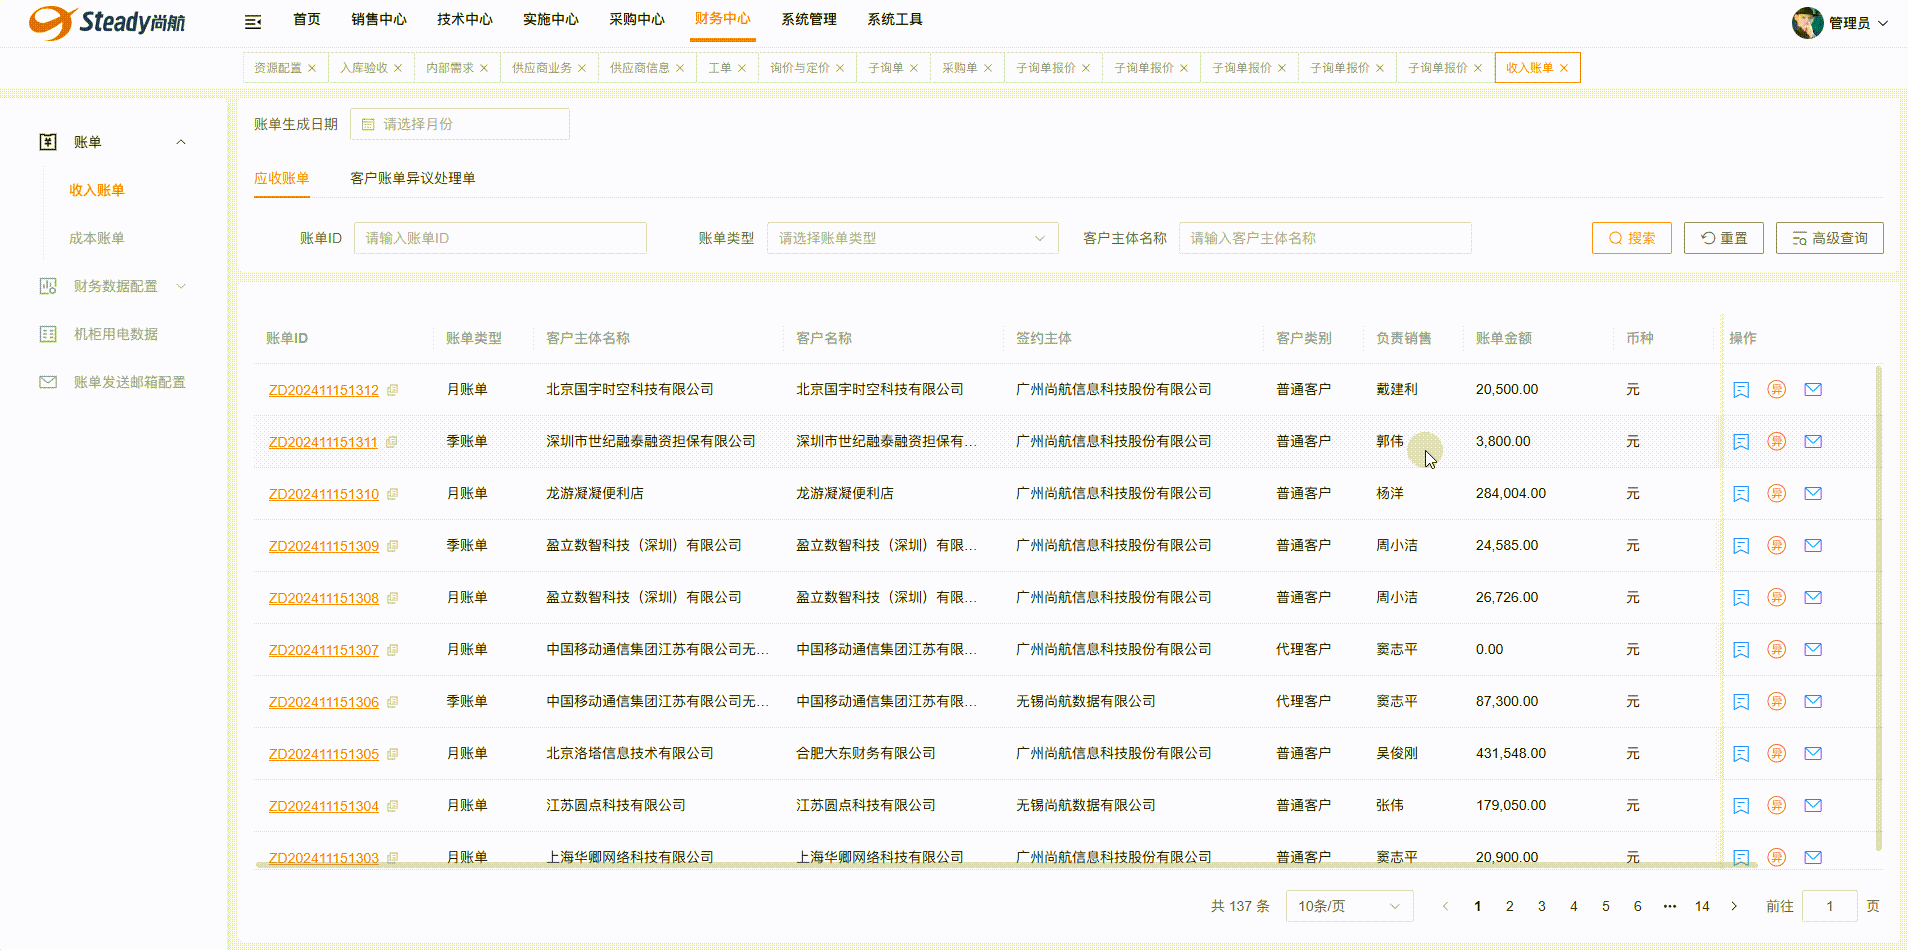Copy bill ID ZD202411151310
Screen dimensions: 1908x950
point(393,494)
